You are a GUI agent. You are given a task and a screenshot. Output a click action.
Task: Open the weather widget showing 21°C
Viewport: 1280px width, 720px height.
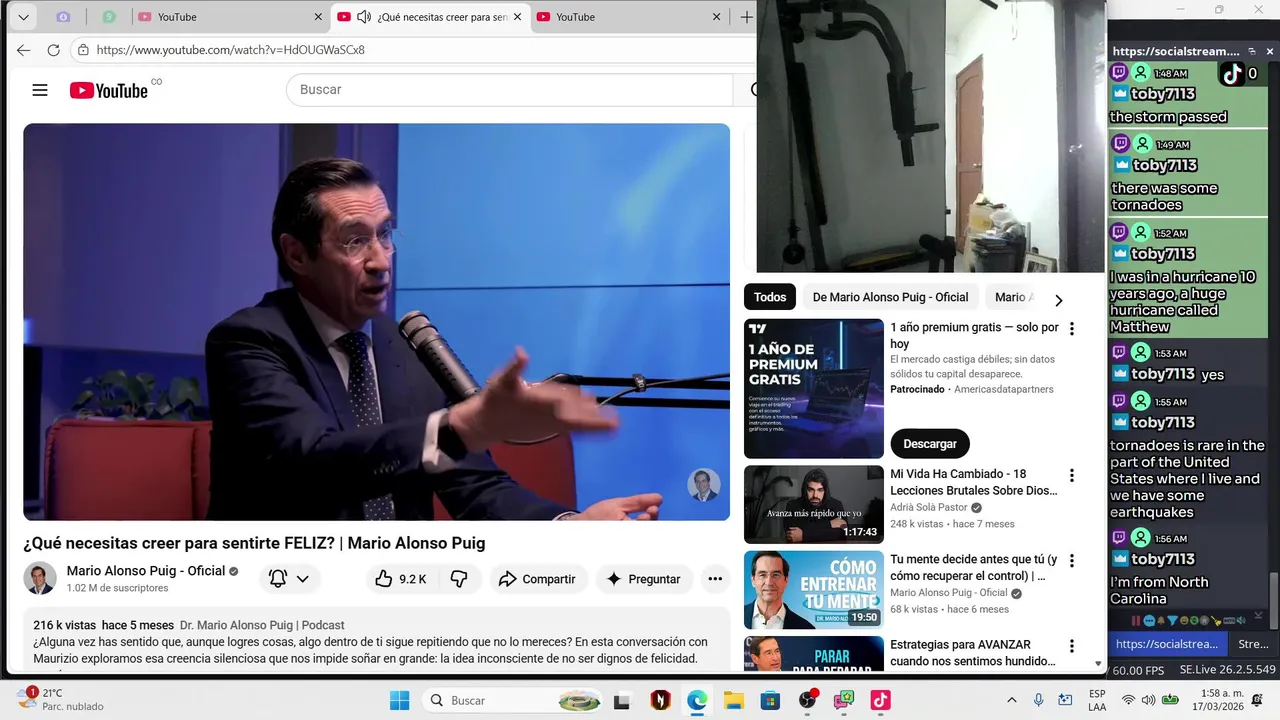tap(60, 700)
